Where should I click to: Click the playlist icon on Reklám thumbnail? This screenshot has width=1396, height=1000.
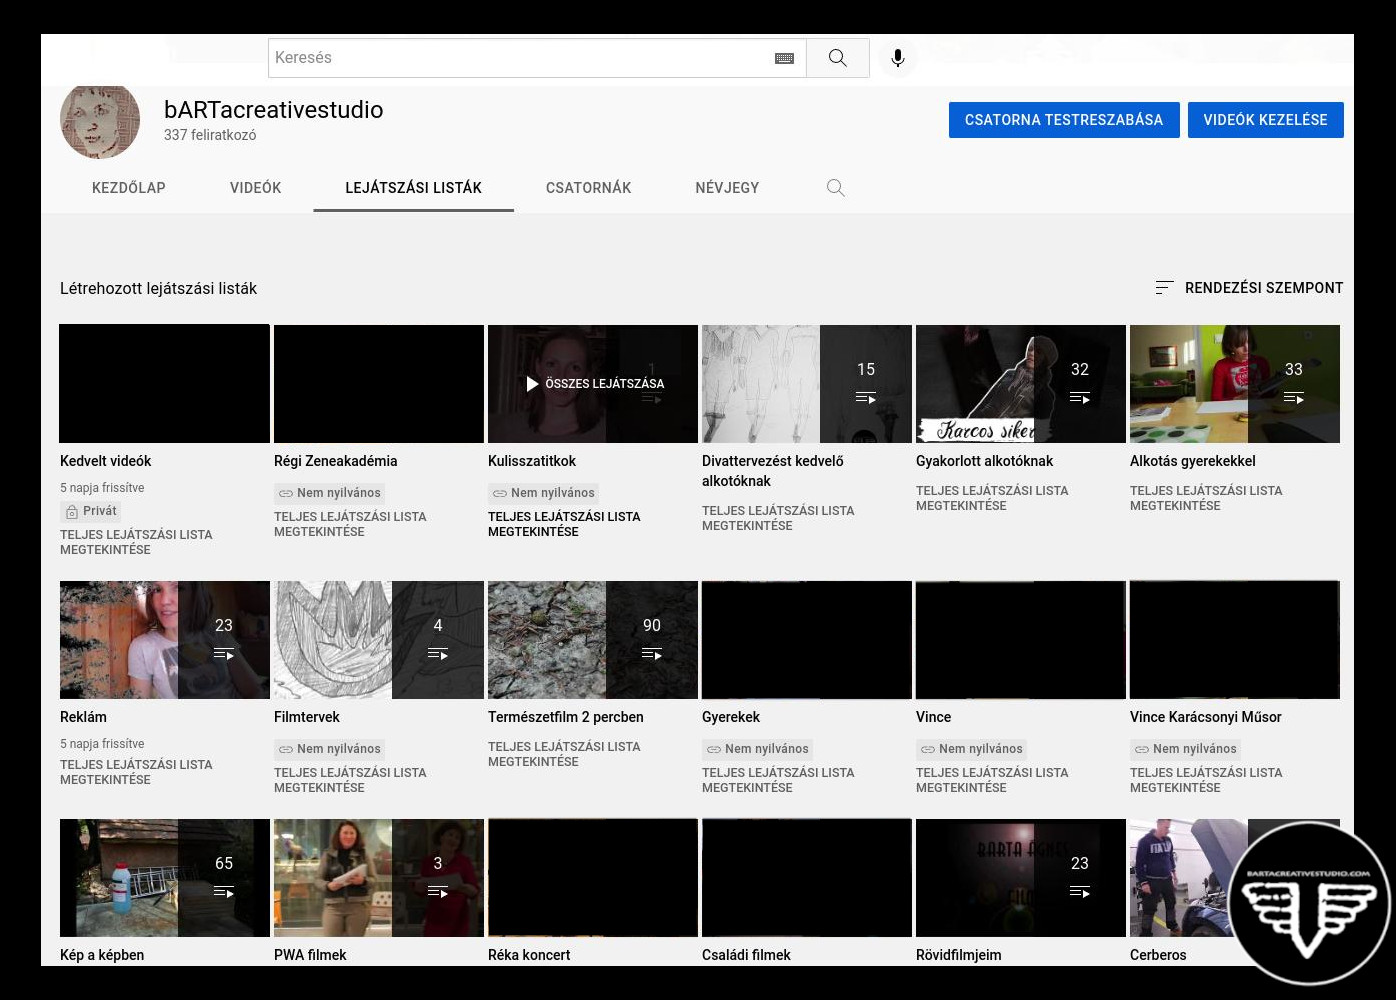coord(224,654)
